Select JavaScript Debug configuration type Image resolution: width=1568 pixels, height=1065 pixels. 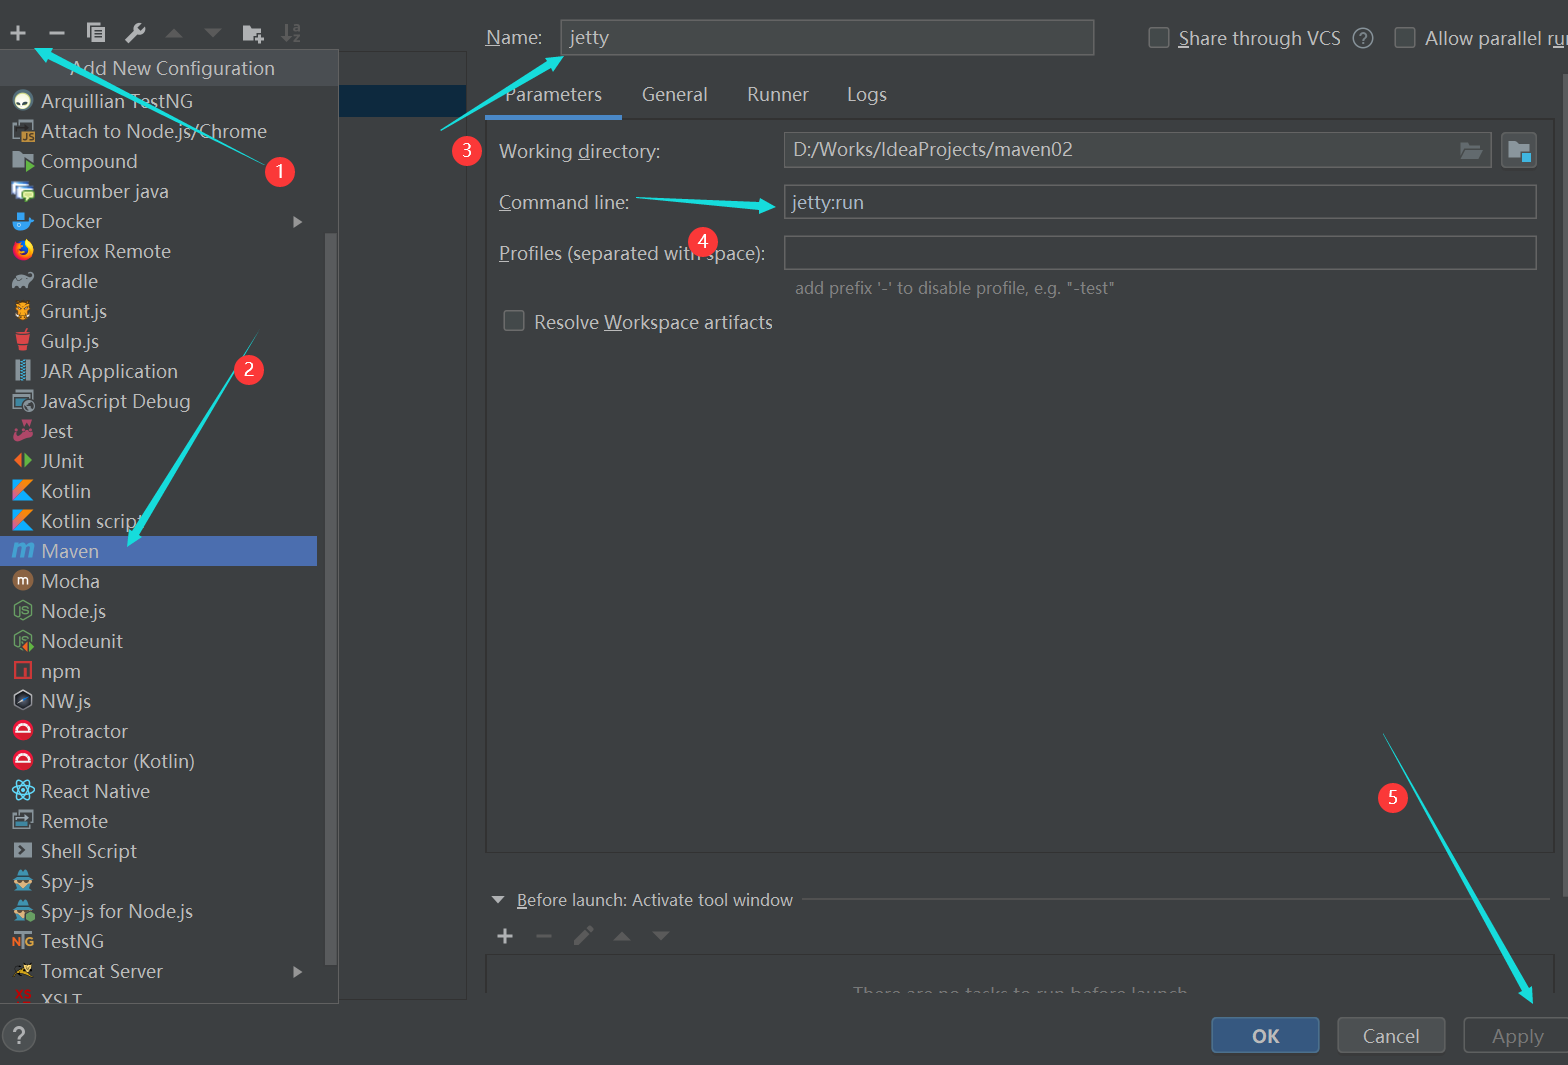tap(160, 401)
